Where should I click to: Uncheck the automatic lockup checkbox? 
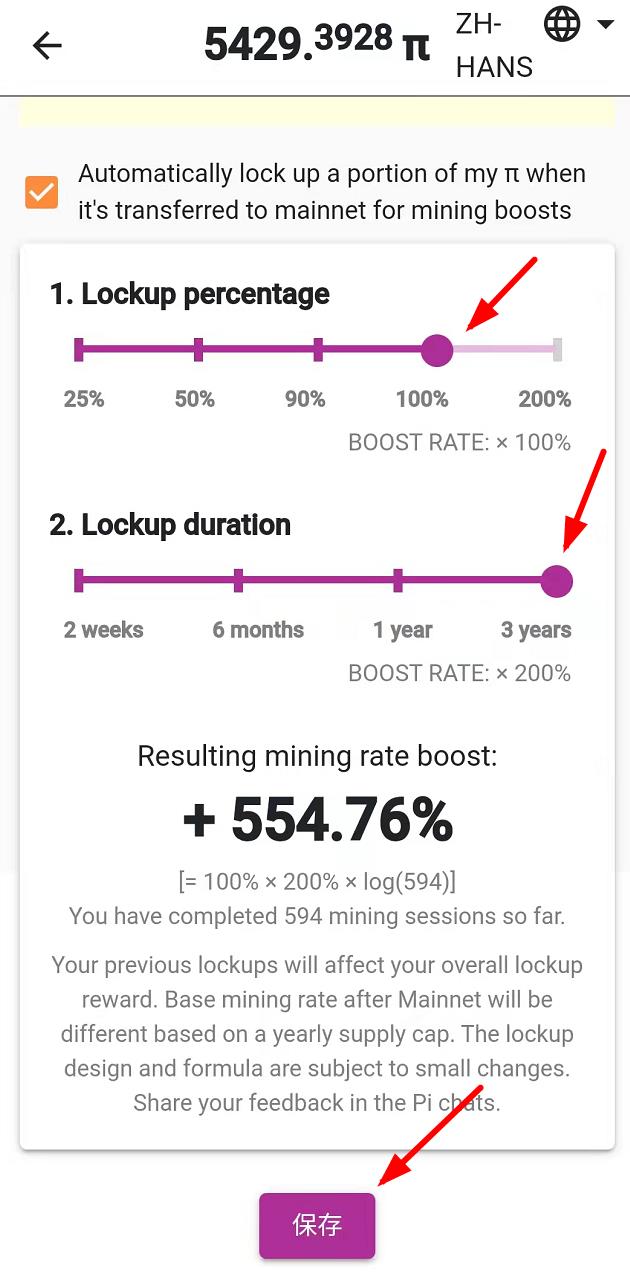(42, 192)
